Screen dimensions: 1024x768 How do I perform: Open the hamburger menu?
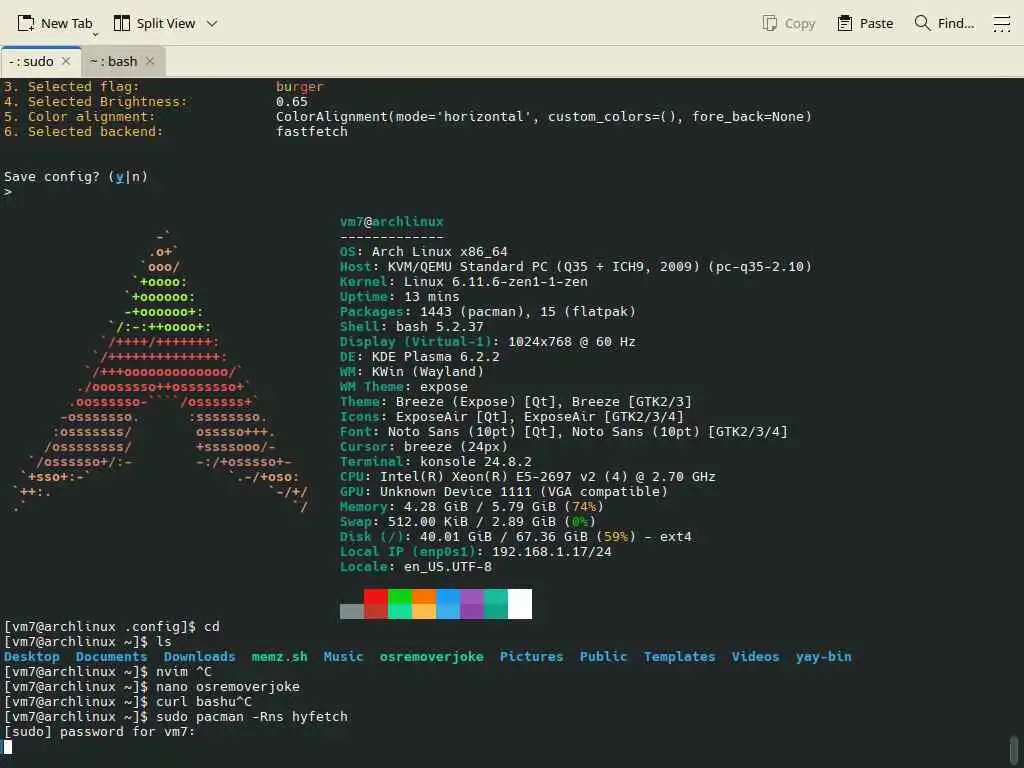tap(1002, 24)
